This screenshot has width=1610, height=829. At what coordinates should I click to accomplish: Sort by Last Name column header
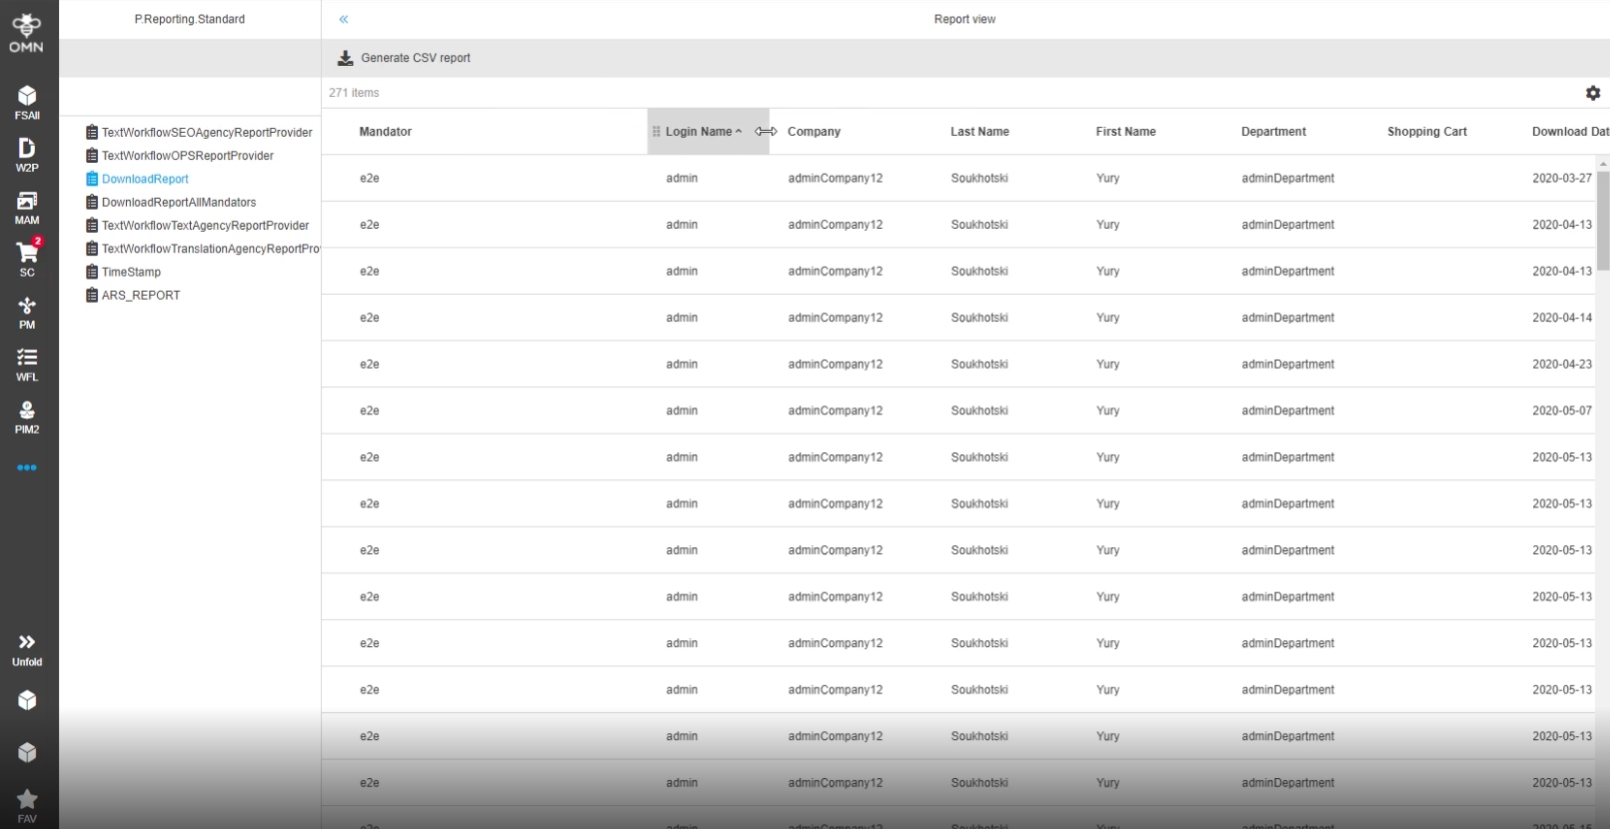[x=979, y=132]
